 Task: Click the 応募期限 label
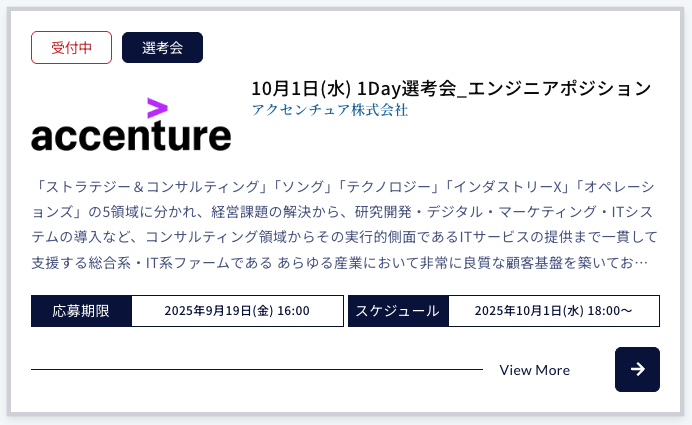82,311
